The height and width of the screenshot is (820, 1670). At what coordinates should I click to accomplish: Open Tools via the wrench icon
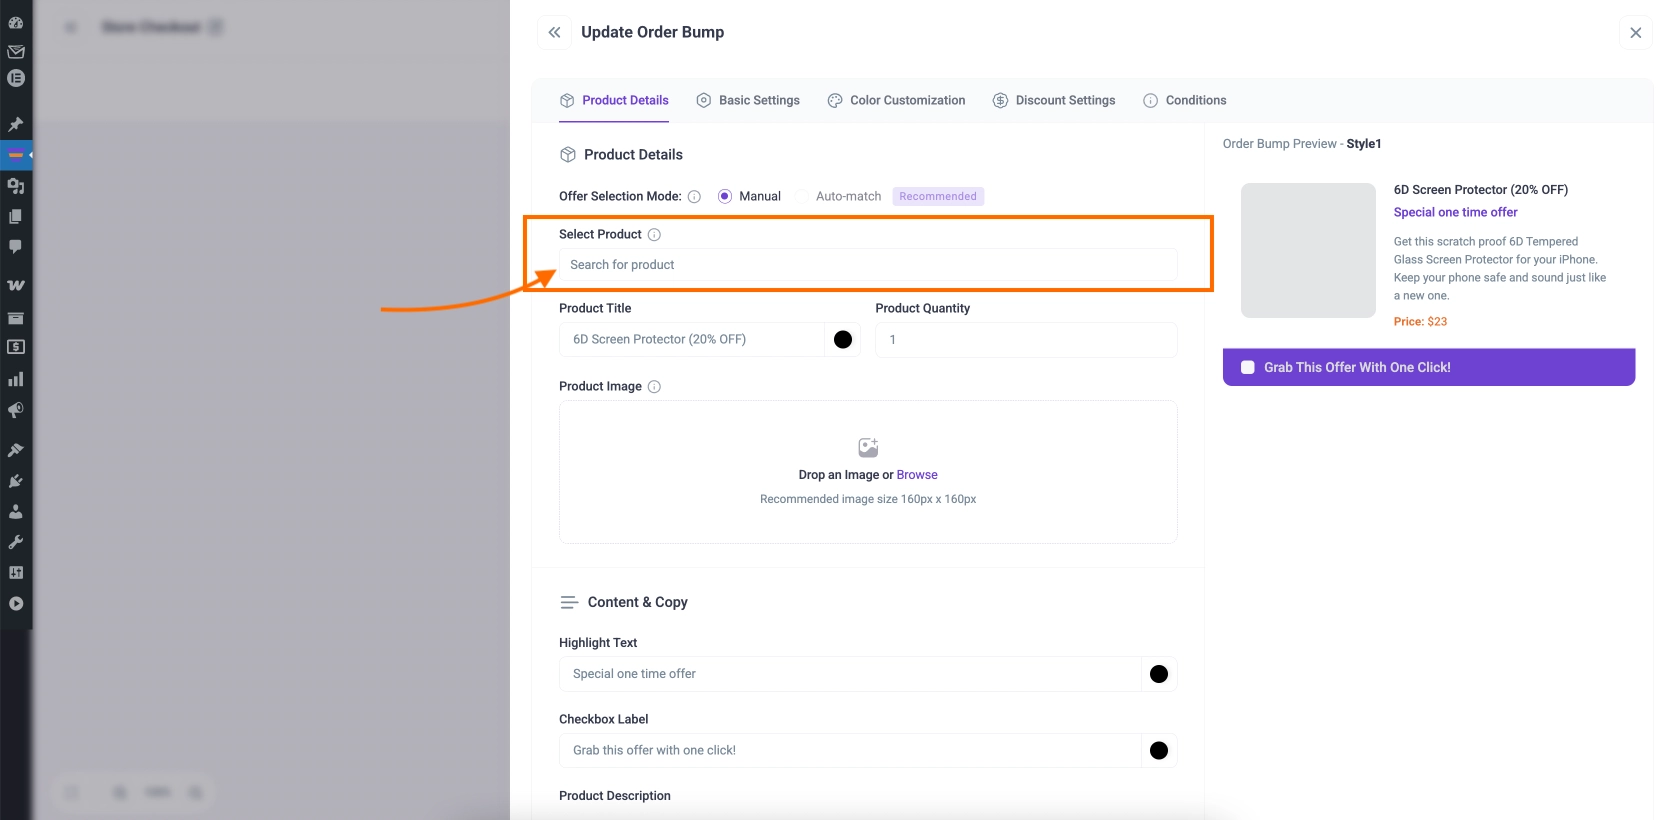(x=16, y=542)
